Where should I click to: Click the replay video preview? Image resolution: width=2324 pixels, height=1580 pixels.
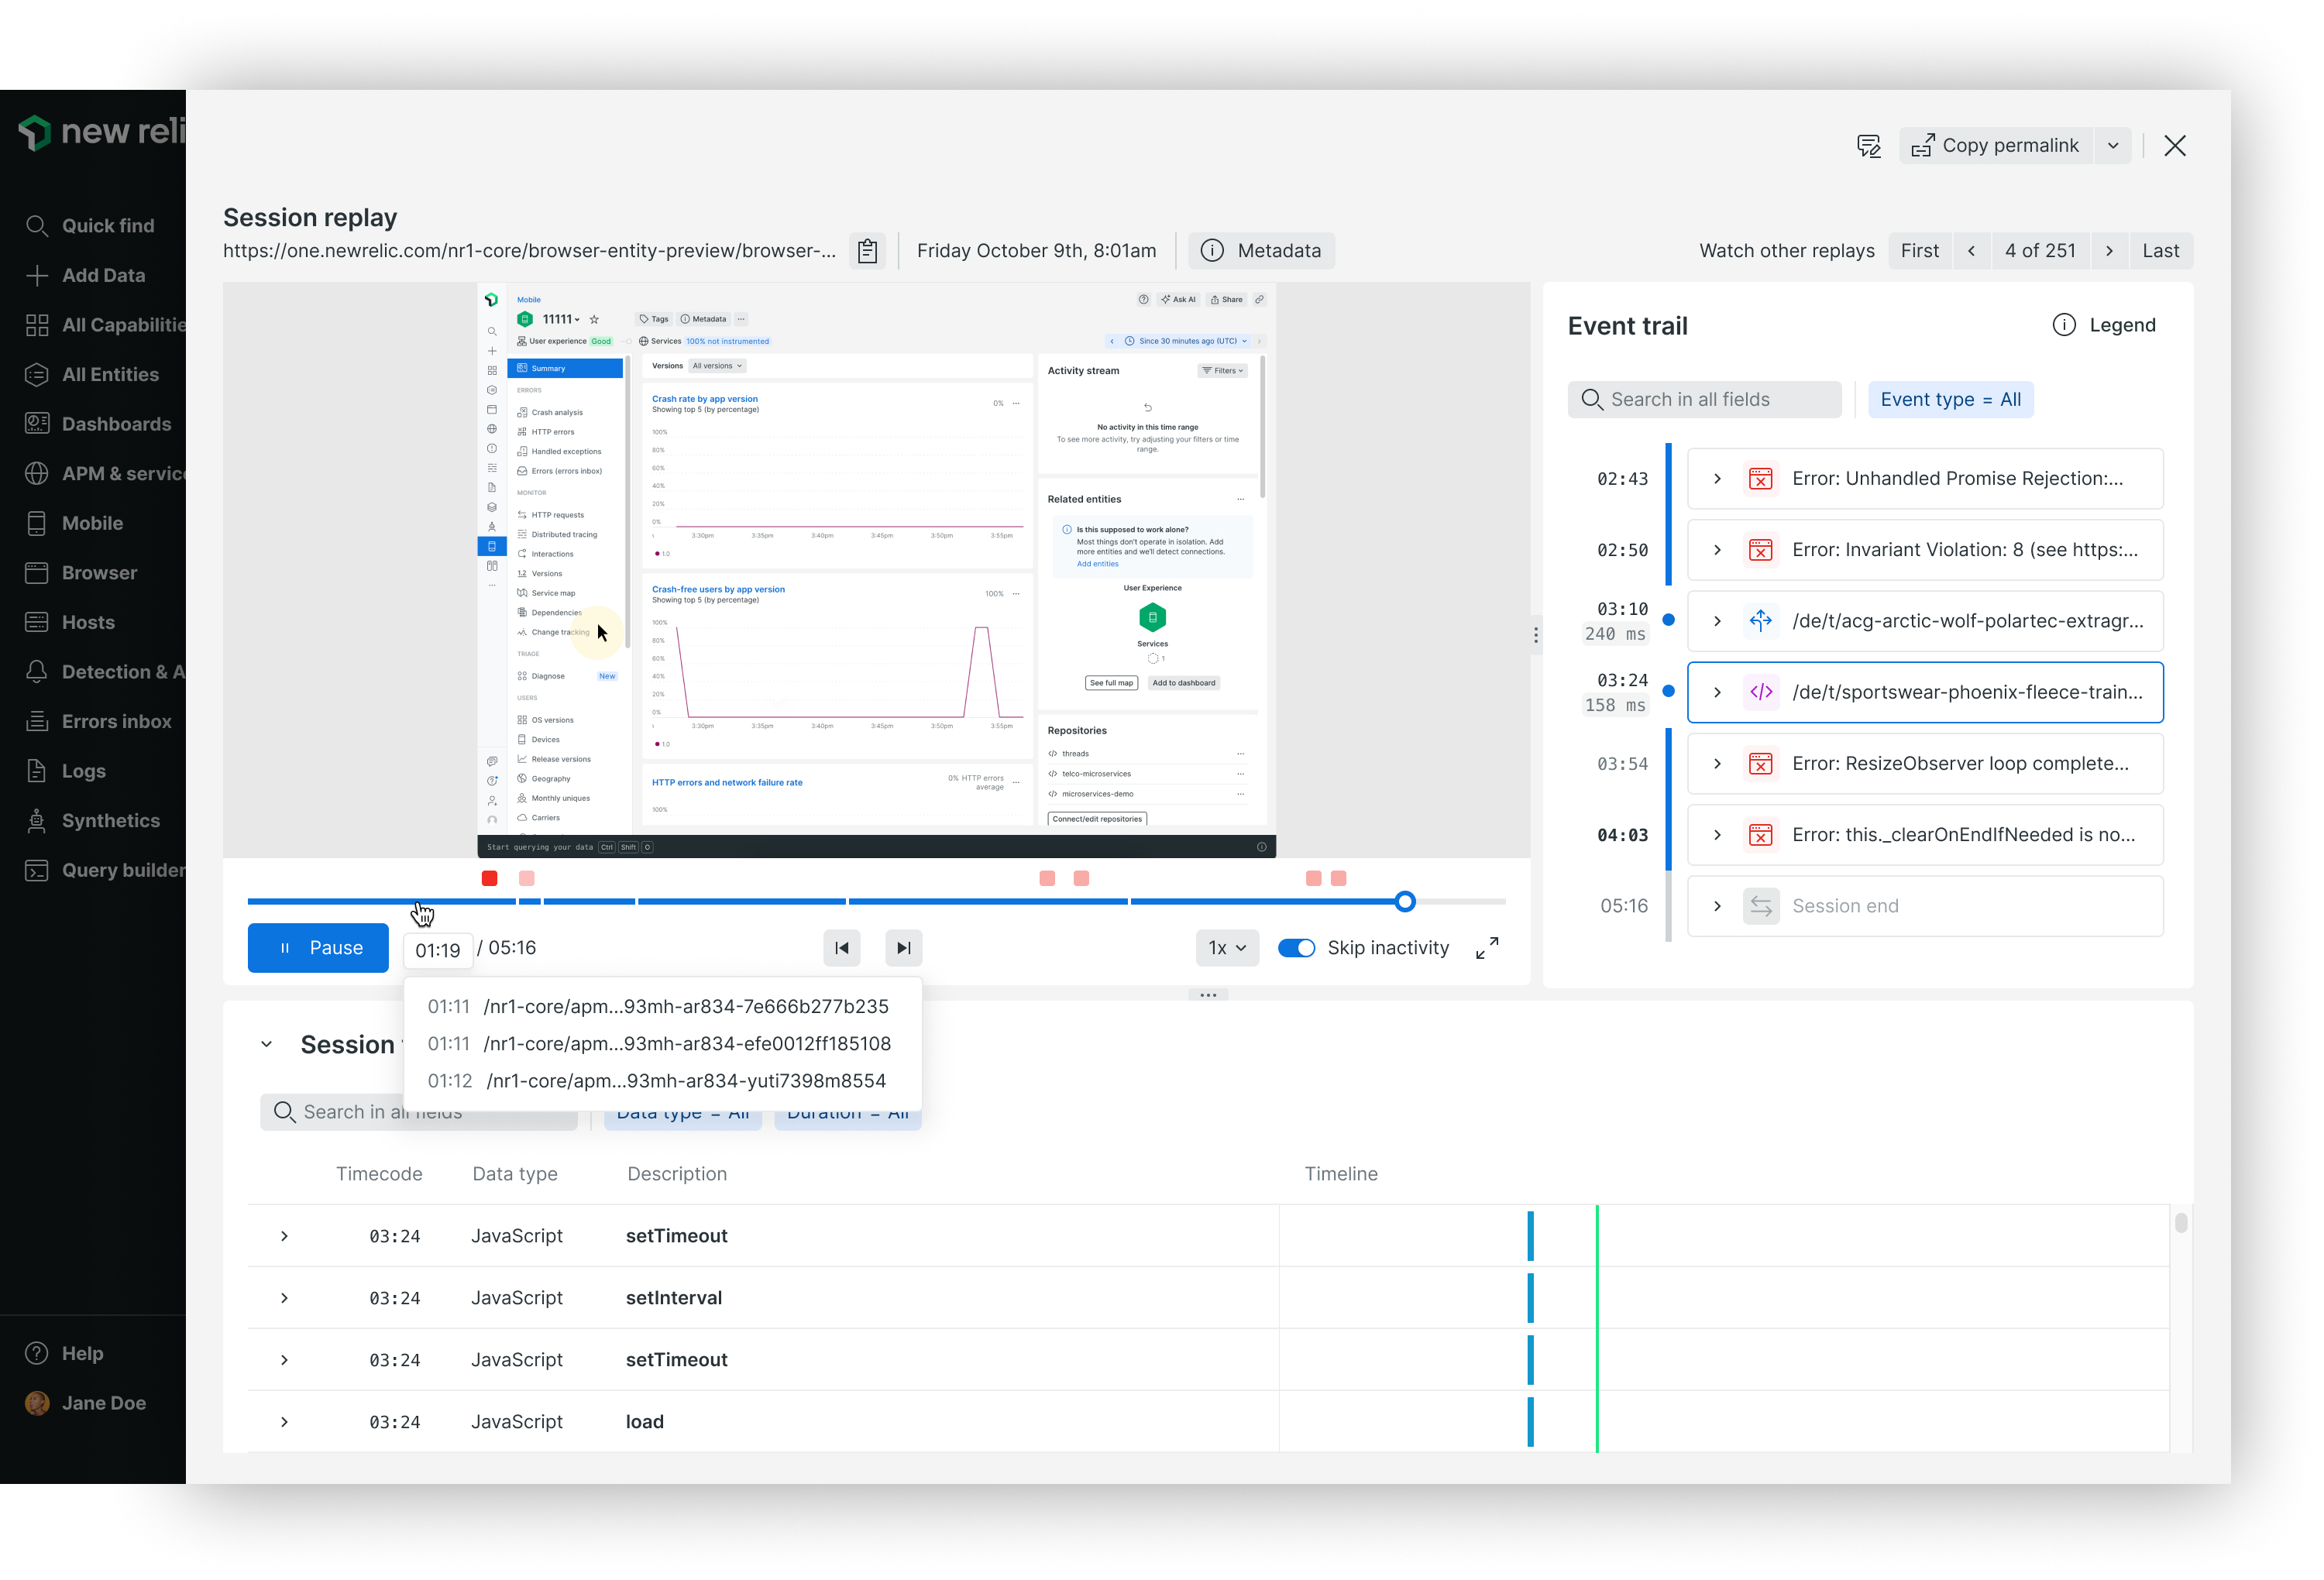pyautogui.click(x=876, y=570)
